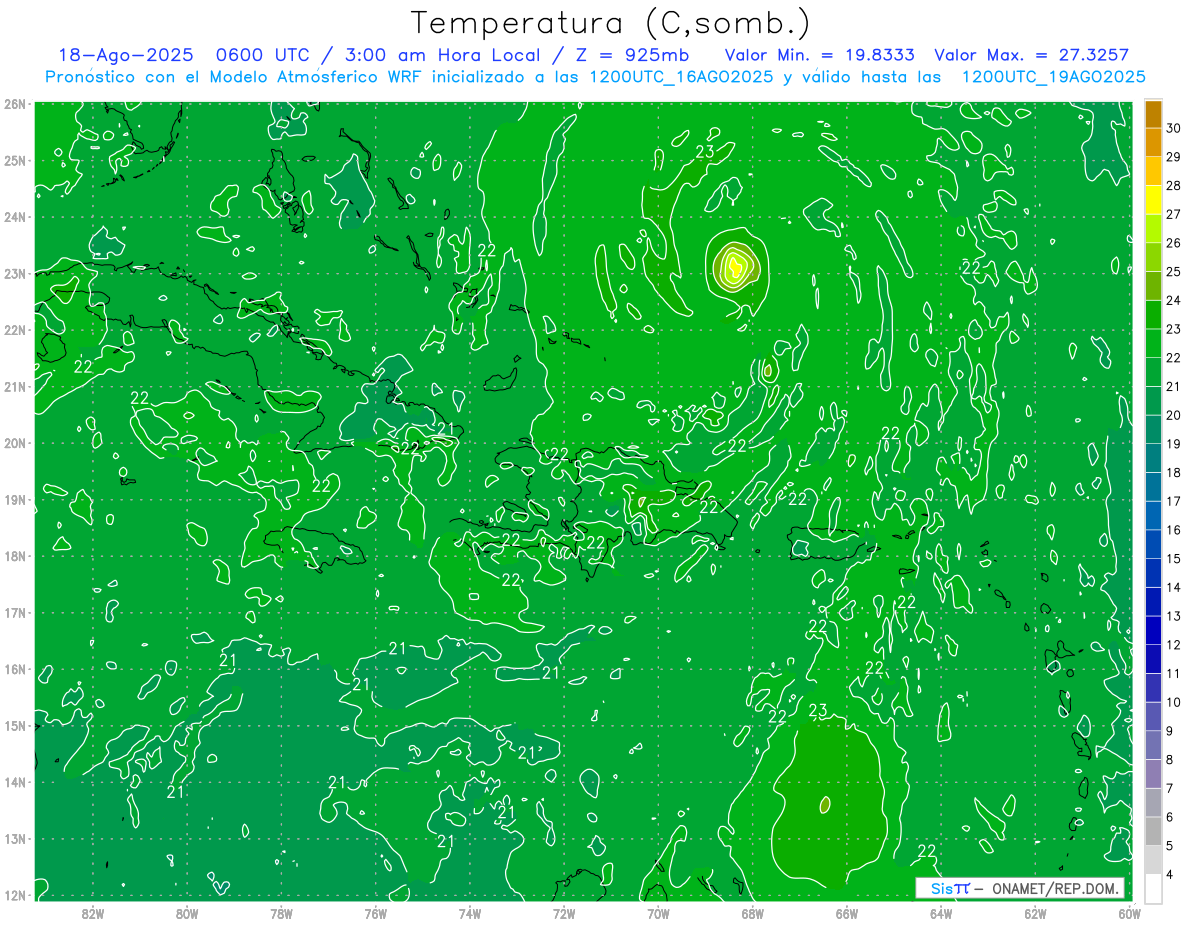Click the "Valor Max. = 27.3257" readout
Screen dimensions: 1200x927
1031,56
